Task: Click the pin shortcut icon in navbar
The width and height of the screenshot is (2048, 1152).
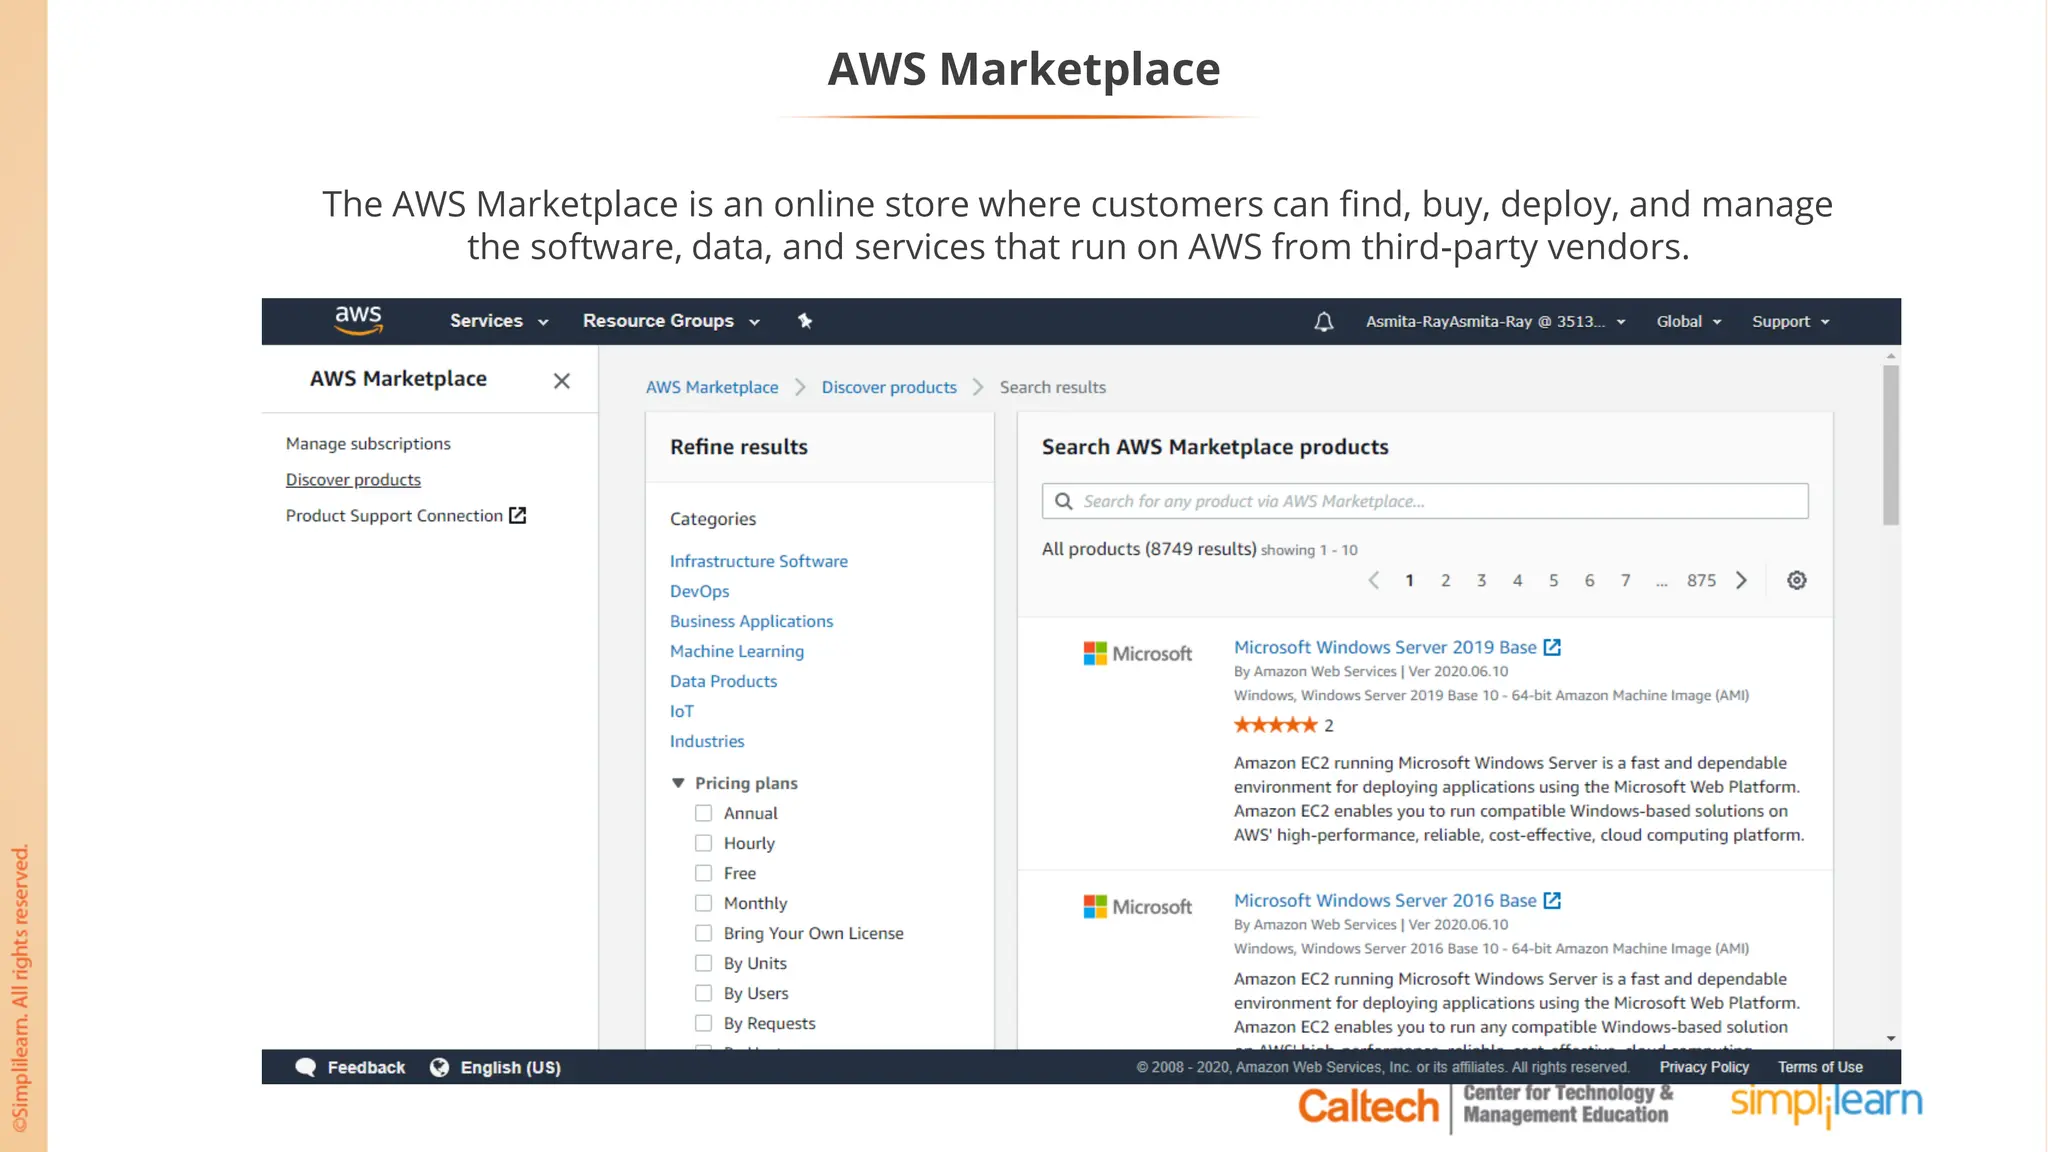Action: tap(805, 321)
